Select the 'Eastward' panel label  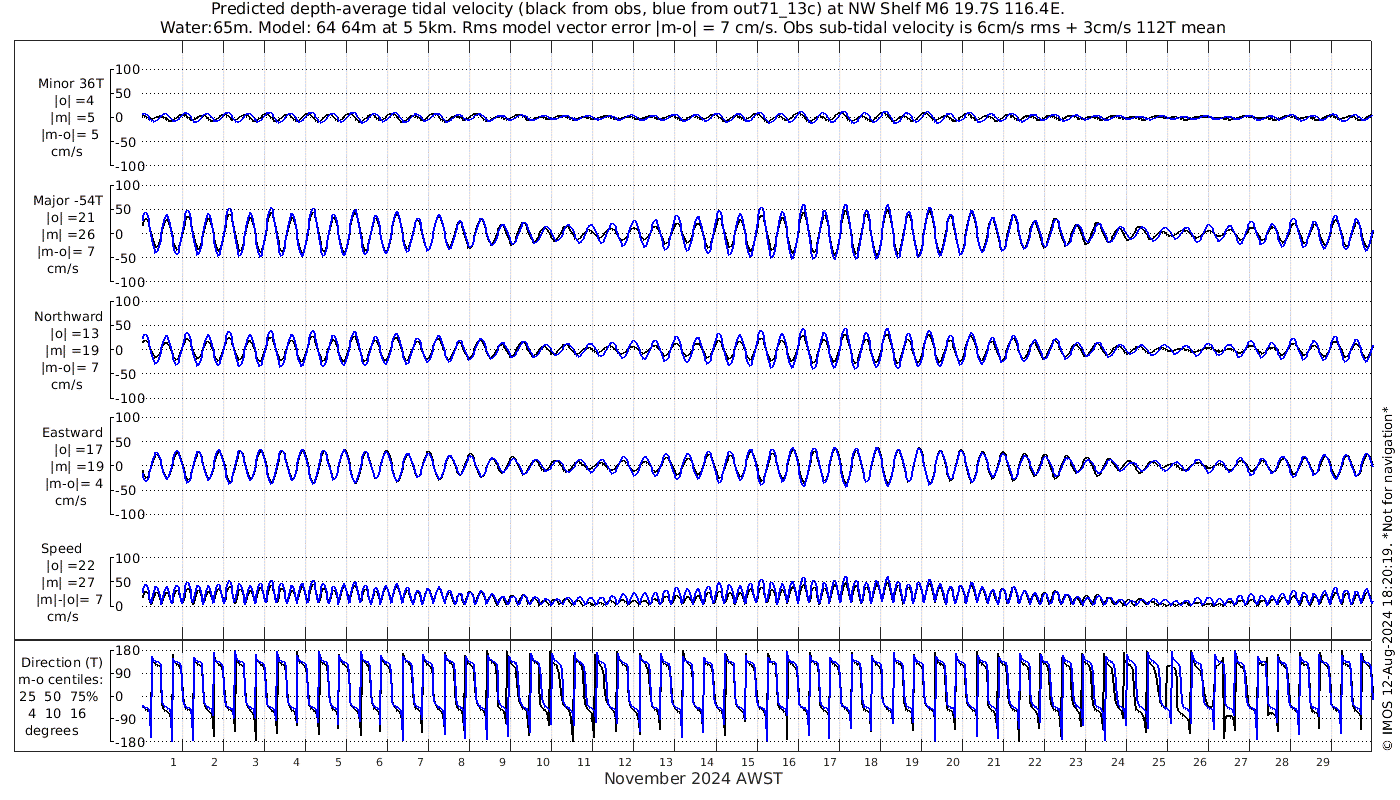[x=72, y=432]
